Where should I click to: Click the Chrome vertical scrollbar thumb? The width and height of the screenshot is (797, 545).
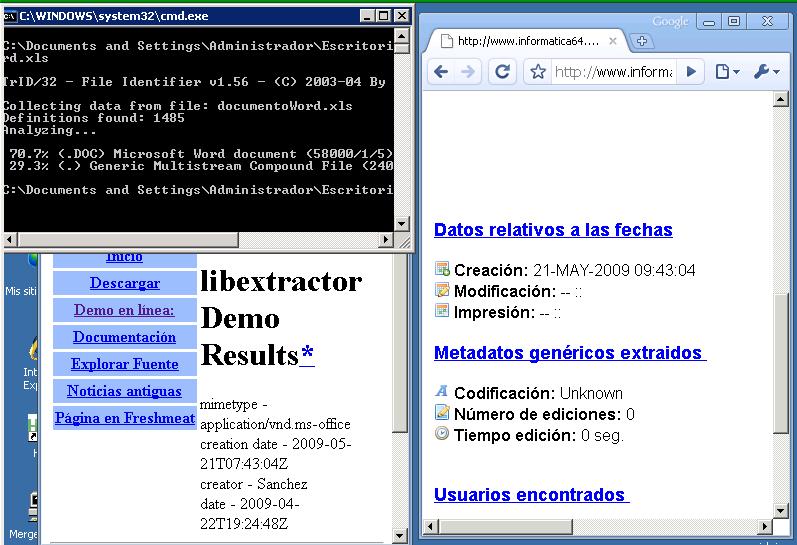[780, 364]
